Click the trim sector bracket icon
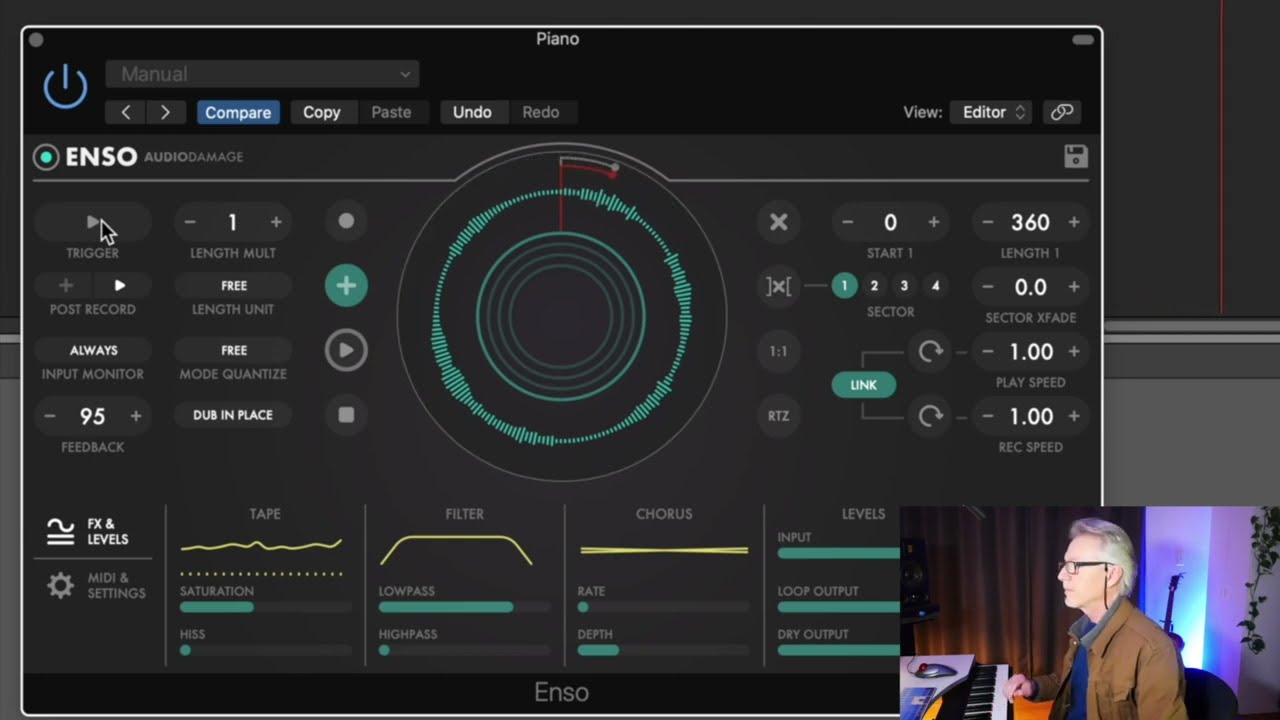Viewport: 1280px width, 720px height. (778, 287)
